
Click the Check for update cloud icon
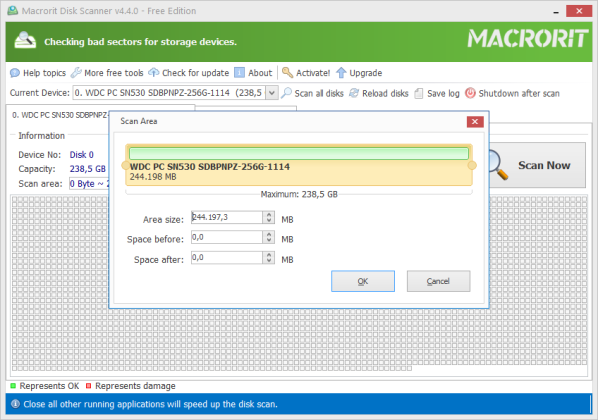point(154,72)
